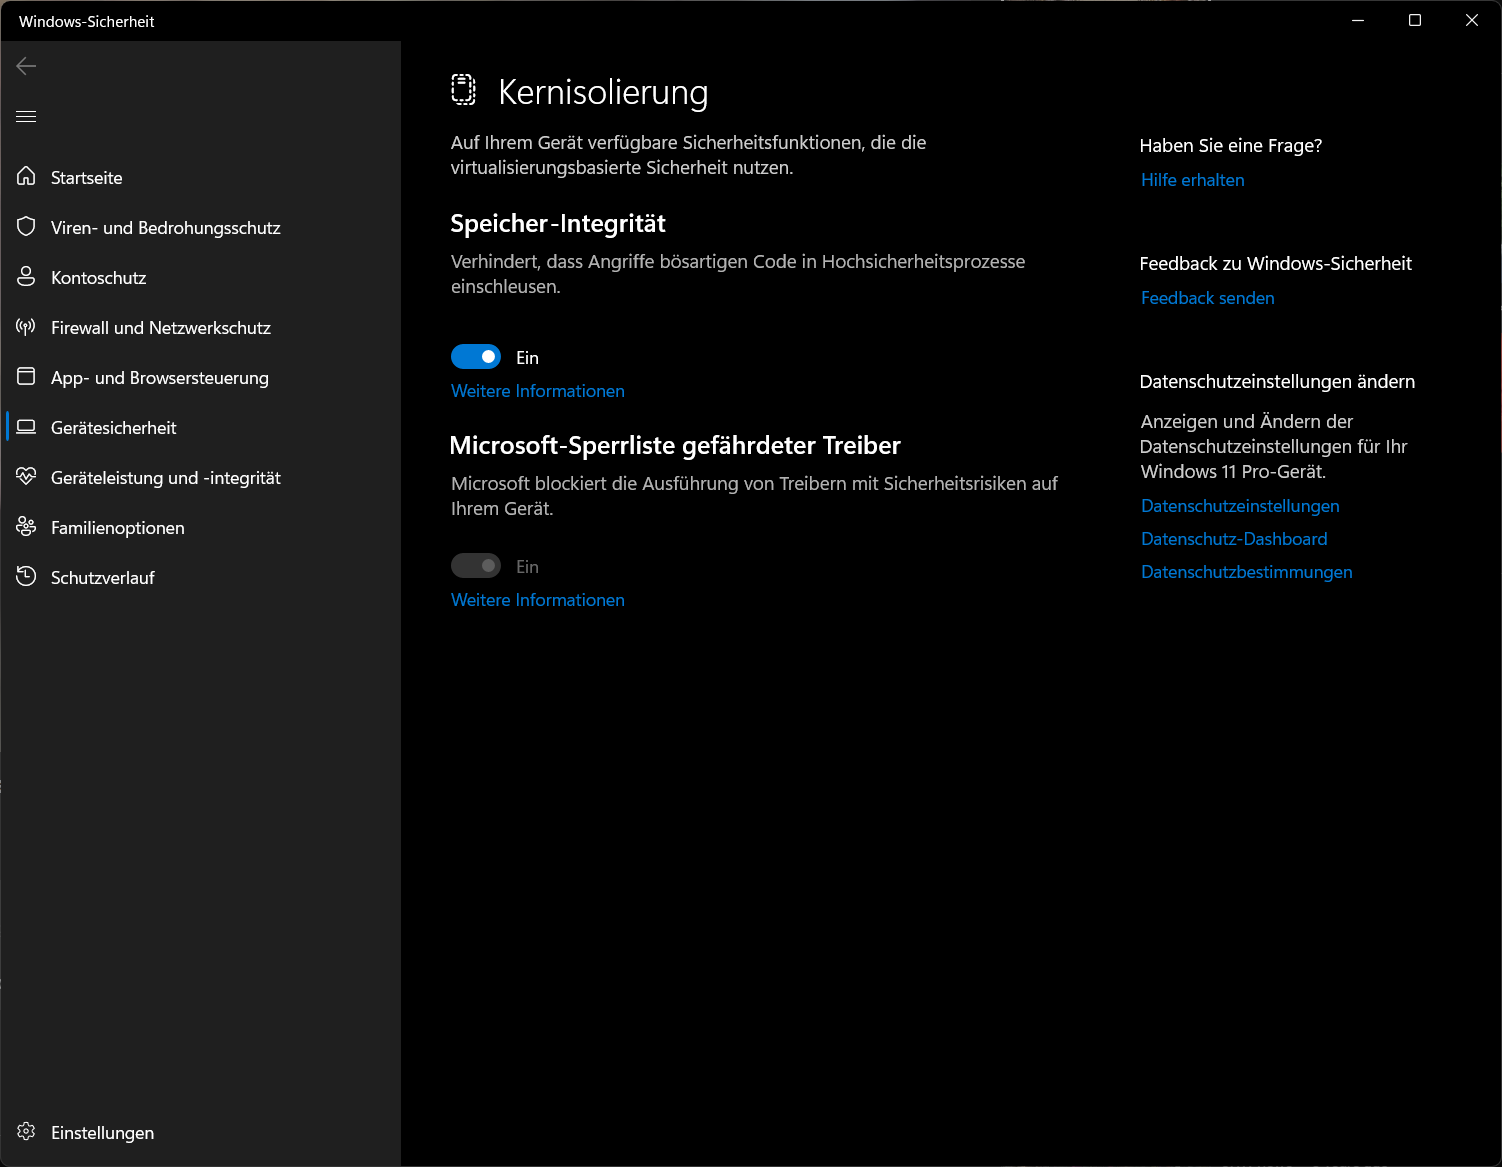Click the Speicher-Integrität heading
1502x1167 pixels.
(x=558, y=224)
